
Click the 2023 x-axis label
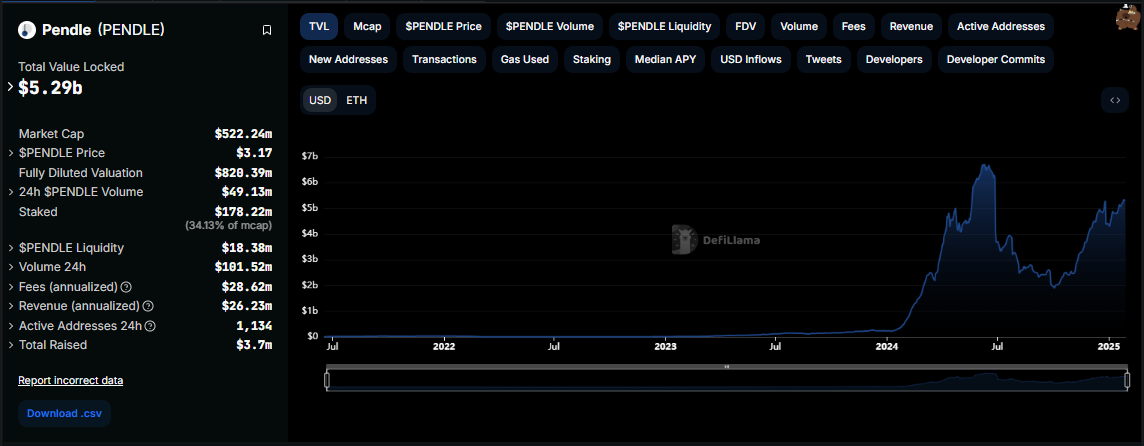coord(665,346)
